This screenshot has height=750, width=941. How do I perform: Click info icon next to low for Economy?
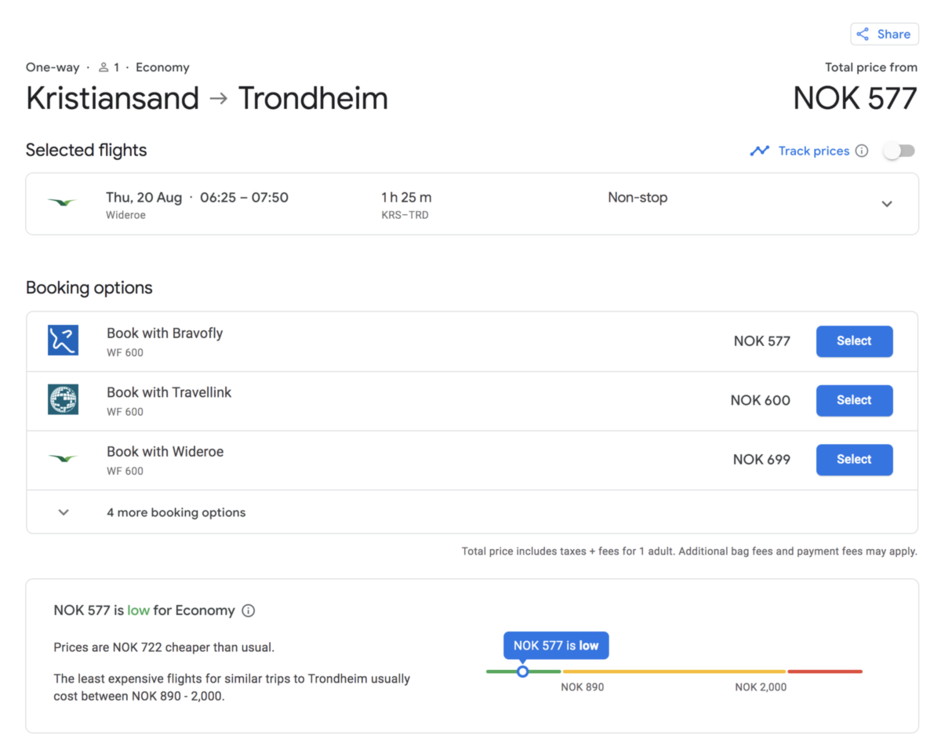pos(249,611)
